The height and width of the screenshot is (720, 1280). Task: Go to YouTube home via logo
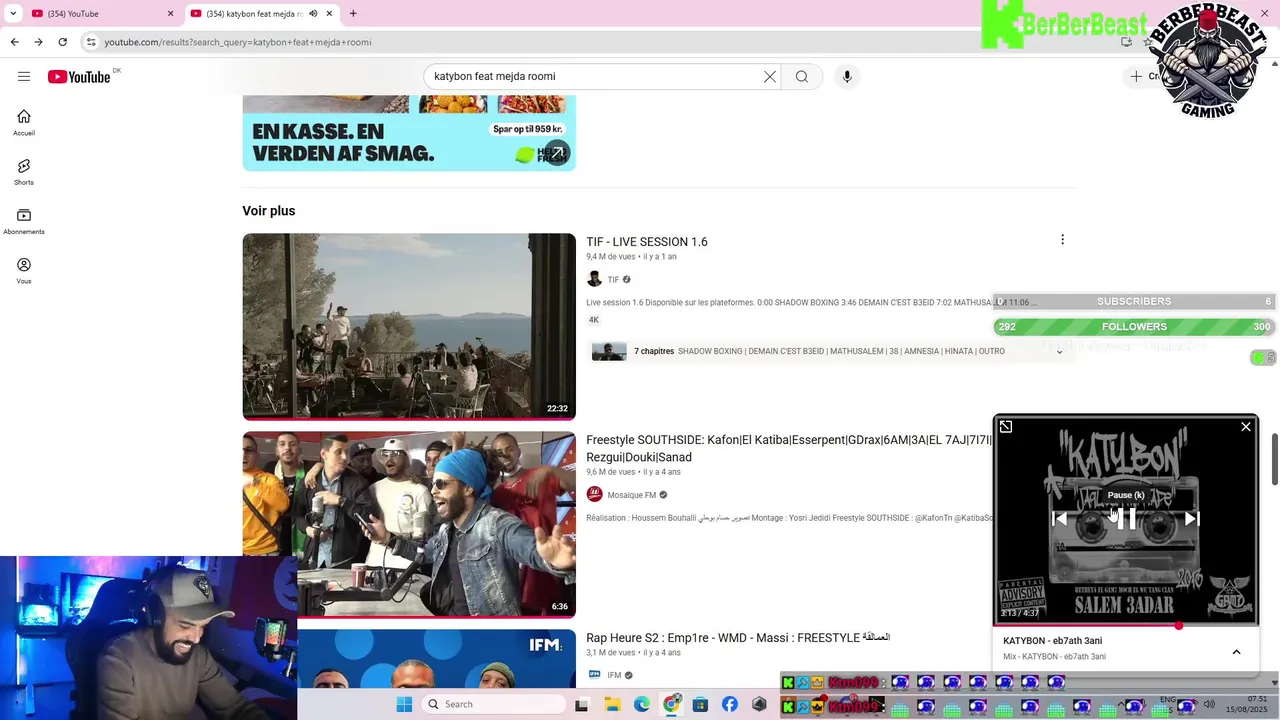tap(79, 77)
